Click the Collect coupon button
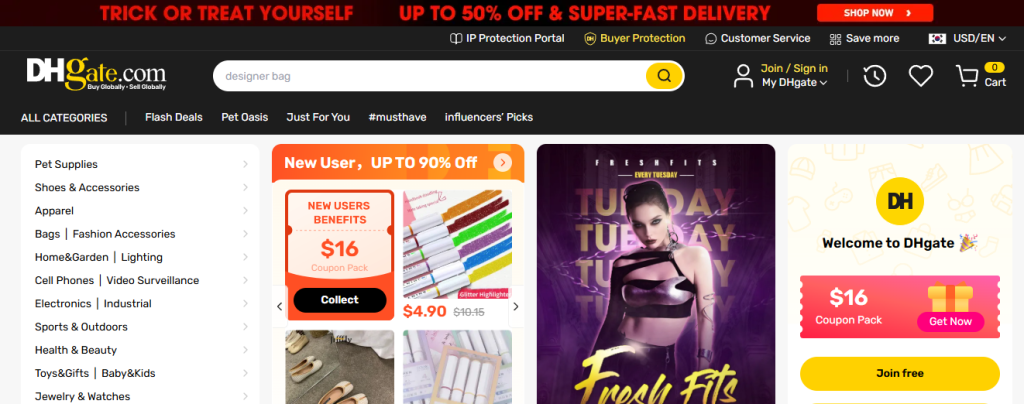 pyautogui.click(x=340, y=300)
